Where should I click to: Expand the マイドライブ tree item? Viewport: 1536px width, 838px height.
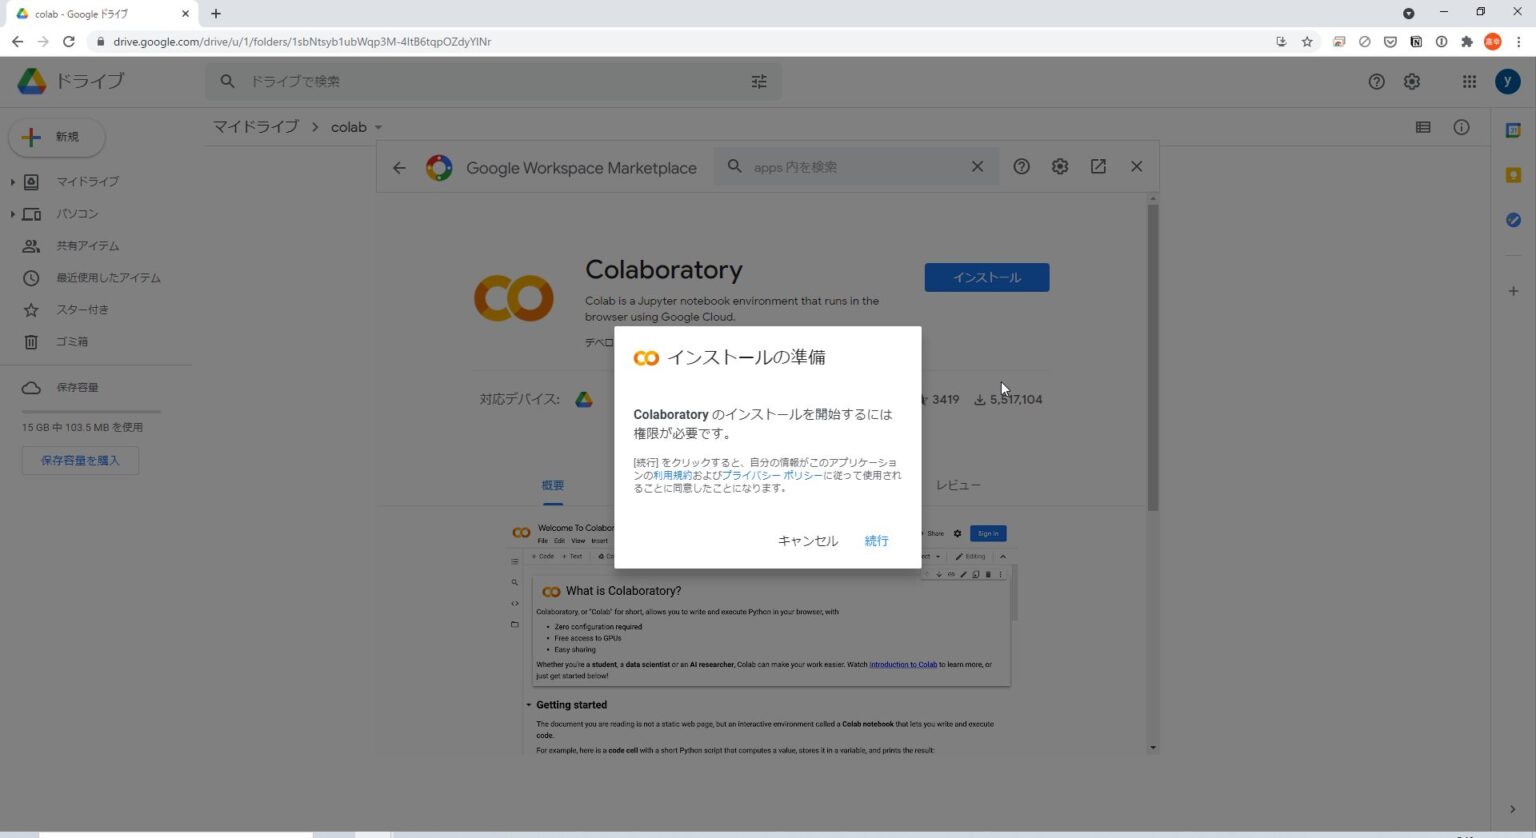[12, 181]
